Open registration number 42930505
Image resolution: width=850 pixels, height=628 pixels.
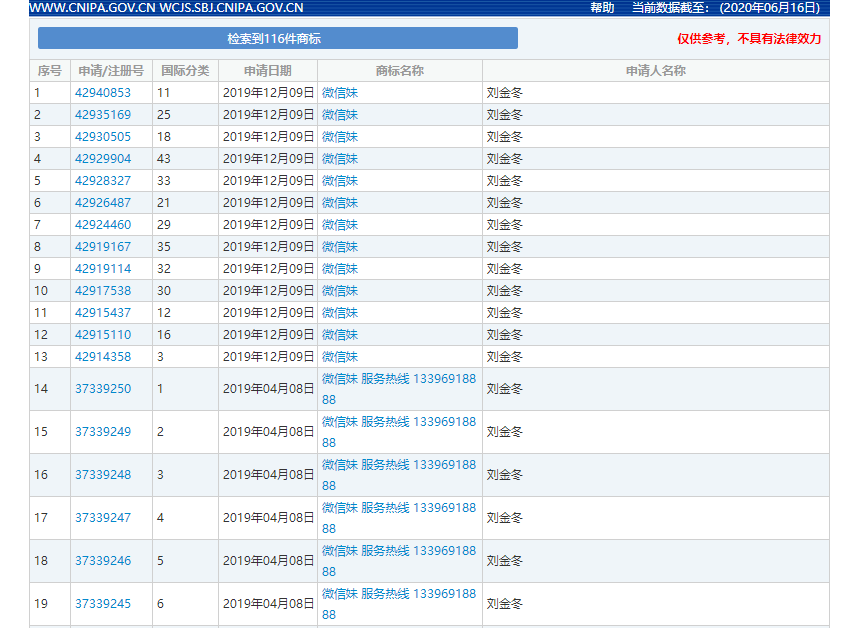coord(103,137)
